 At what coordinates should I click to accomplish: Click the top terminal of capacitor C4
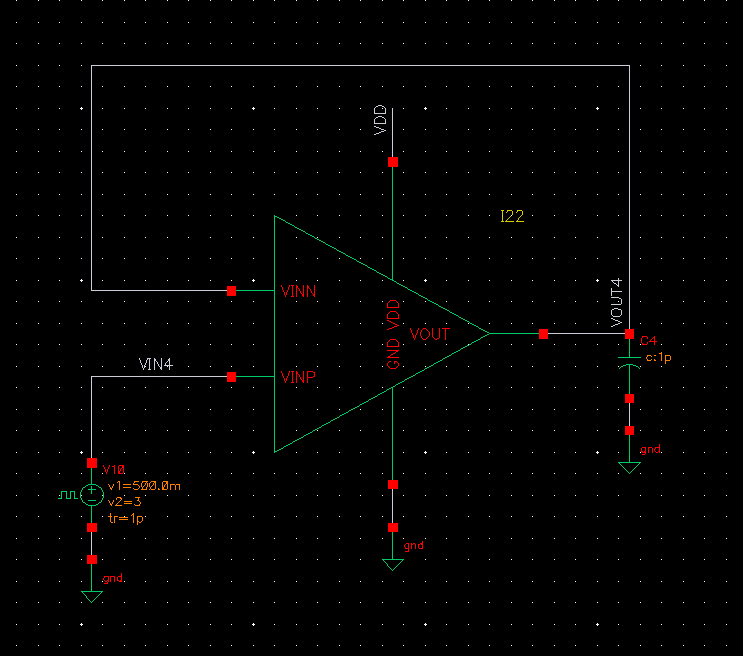pos(629,334)
